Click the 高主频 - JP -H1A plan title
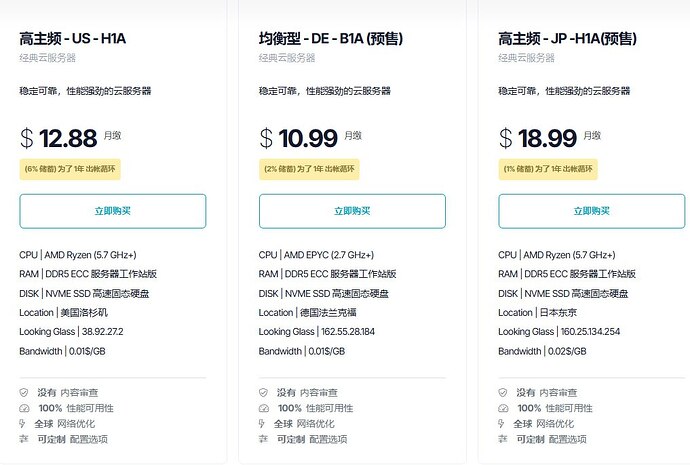690x465 pixels. point(567,39)
